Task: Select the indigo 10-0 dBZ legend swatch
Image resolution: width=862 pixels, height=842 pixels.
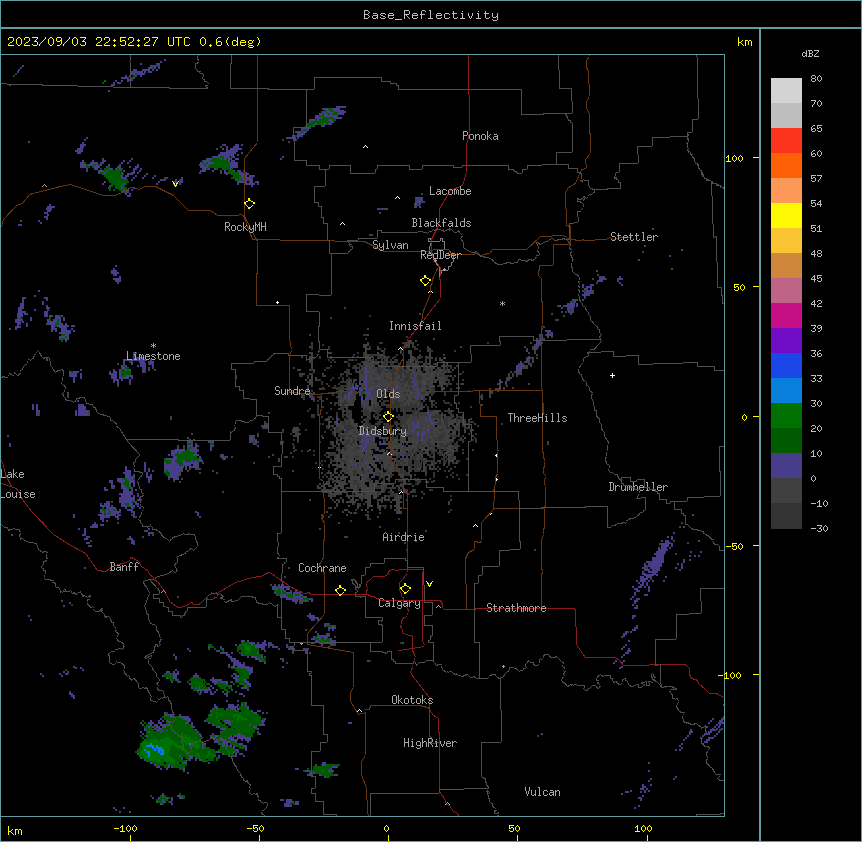Action: (786, 466)
